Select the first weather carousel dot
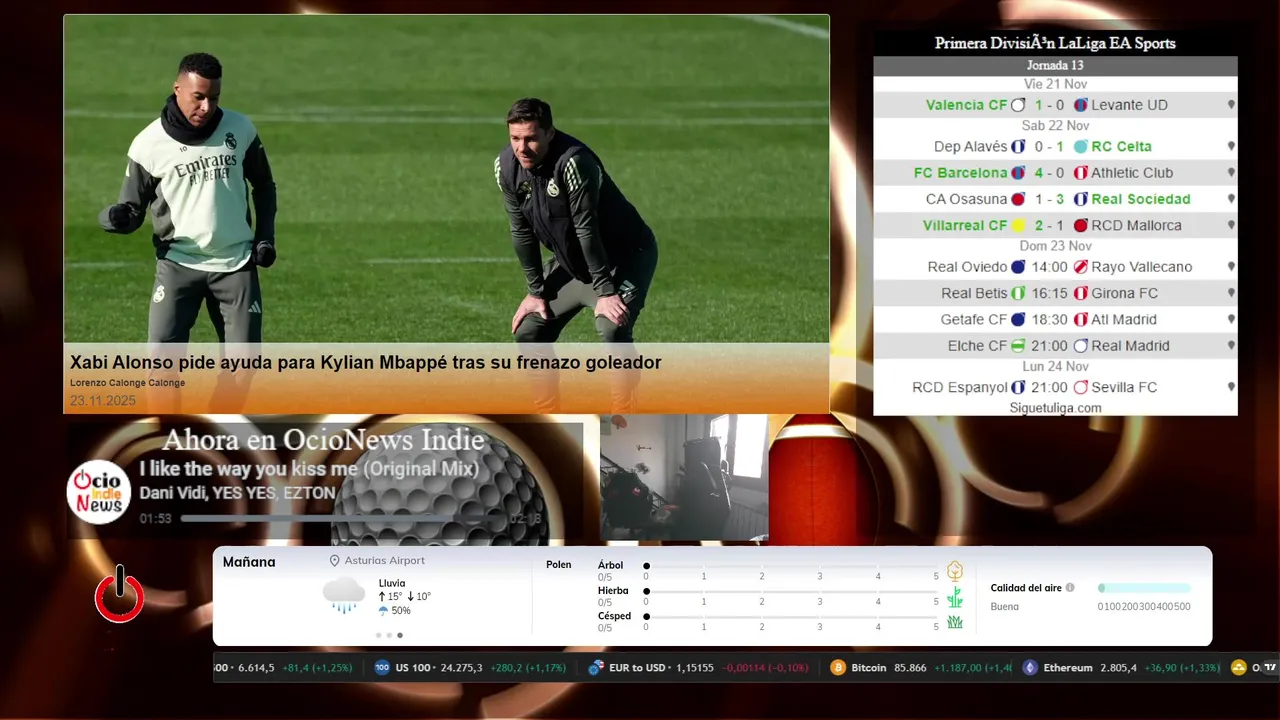The height and width of the screenshot is (720, 1280). [378, 635]
